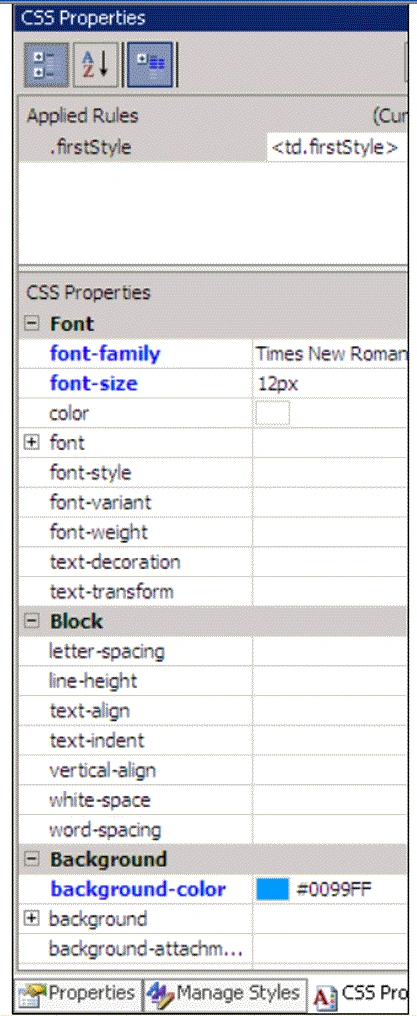Click the empty color swatch box
Viewport: 417px width, 1016px height.
(273, 413)
